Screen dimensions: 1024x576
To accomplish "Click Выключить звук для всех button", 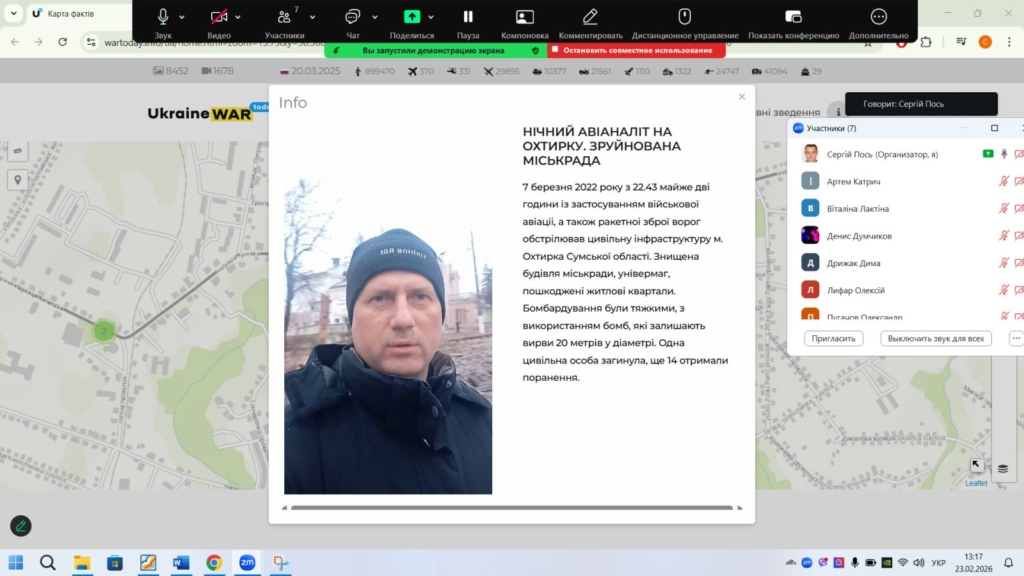I will (936, 339).
